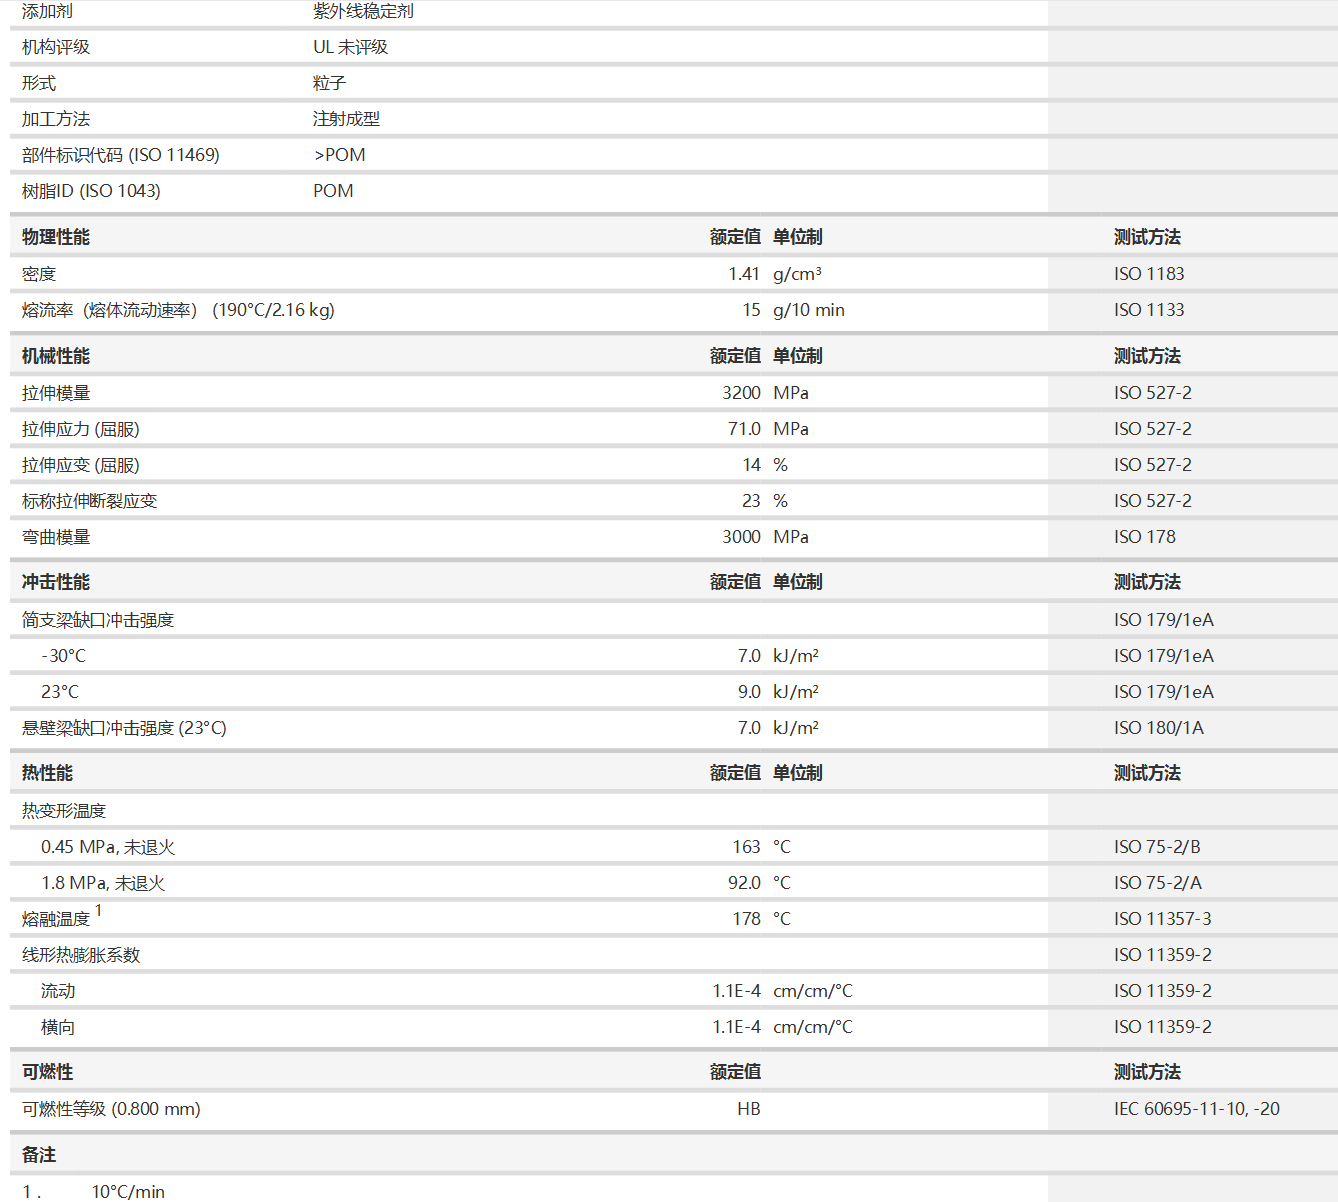Viewport: 1338px width, 1202px height.
Task: Click the HB flammability rating value
Action: click(x=748, y=1109)
